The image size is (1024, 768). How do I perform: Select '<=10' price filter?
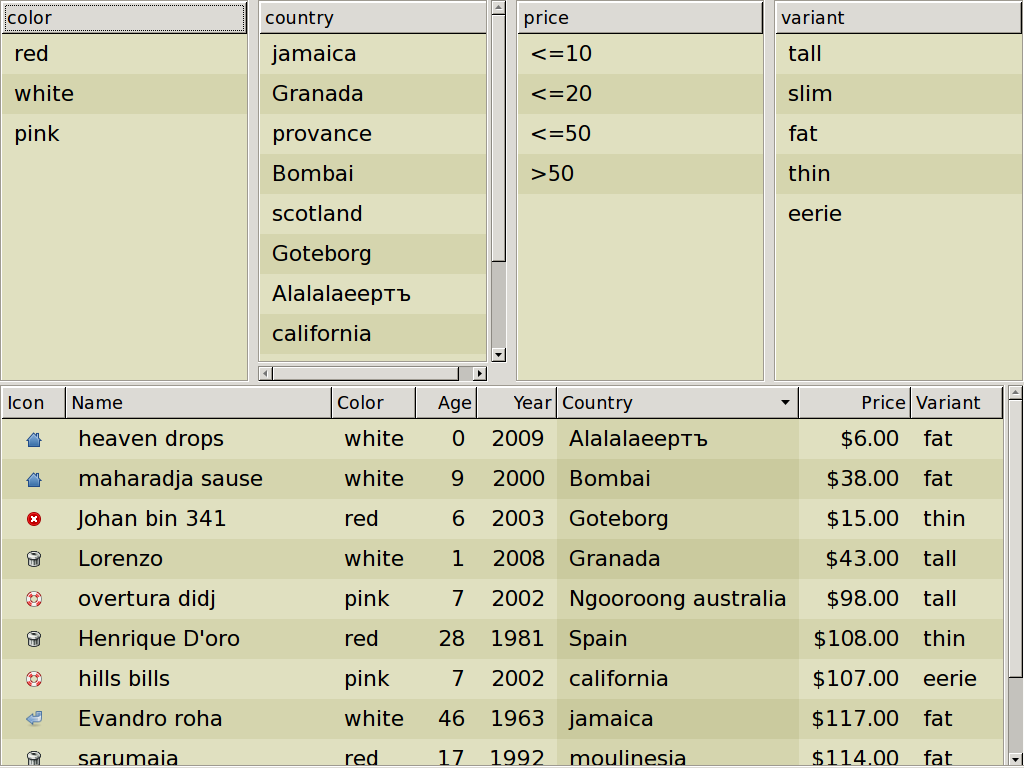(640, 54)
